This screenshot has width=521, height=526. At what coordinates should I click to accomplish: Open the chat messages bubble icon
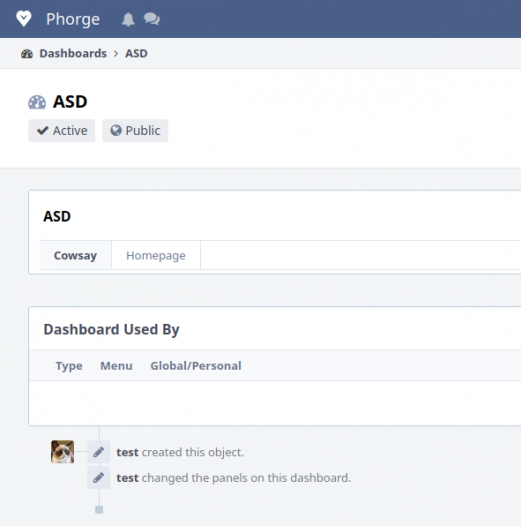152,19
